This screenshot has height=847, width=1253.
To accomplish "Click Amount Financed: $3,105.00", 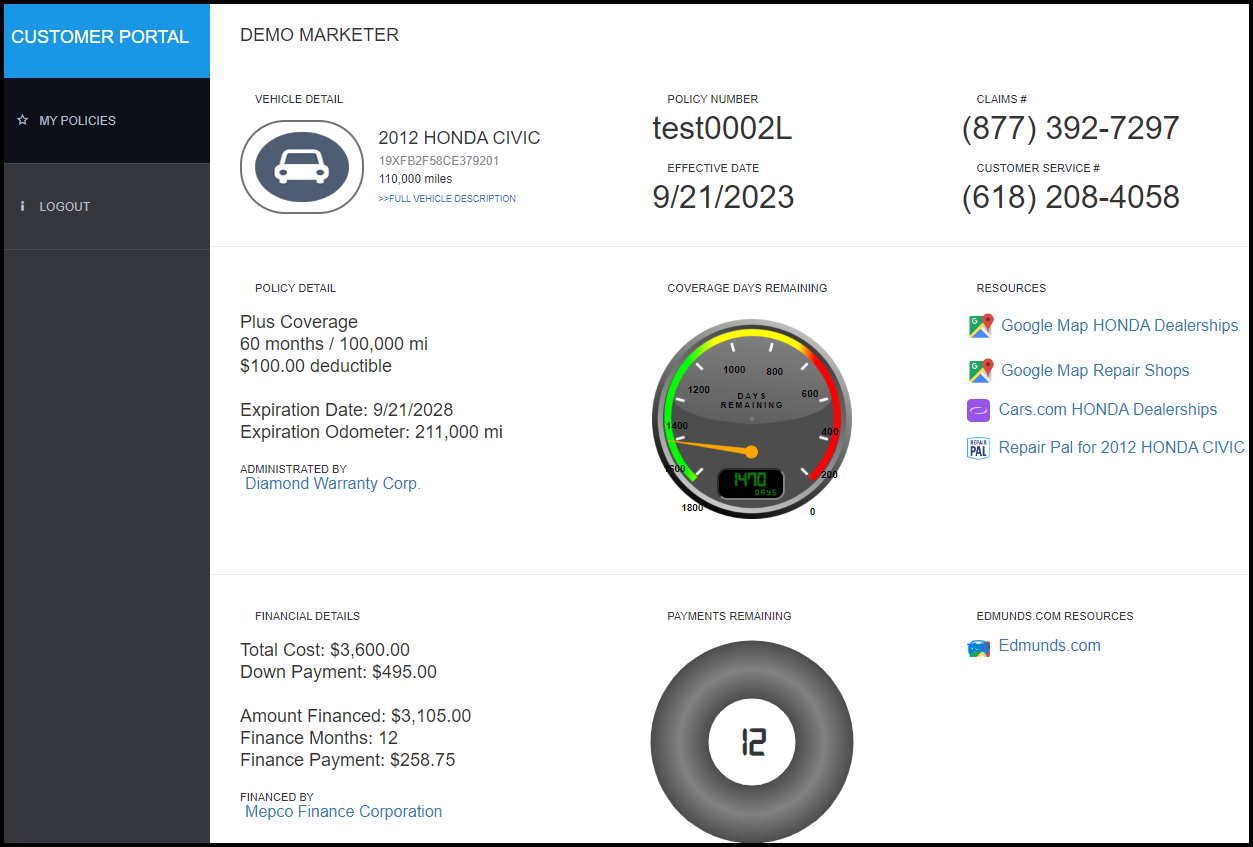I will (x=355, y=716).
